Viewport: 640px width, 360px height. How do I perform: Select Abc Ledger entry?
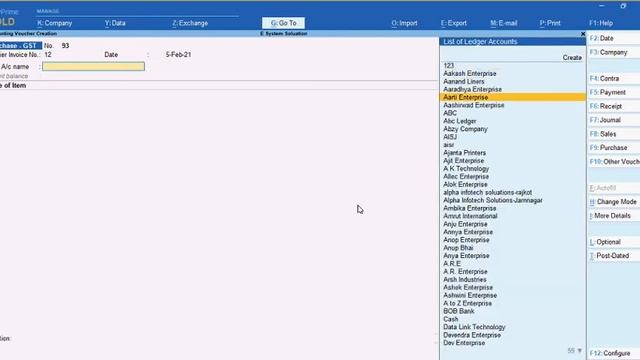click(x=460, y=121)
